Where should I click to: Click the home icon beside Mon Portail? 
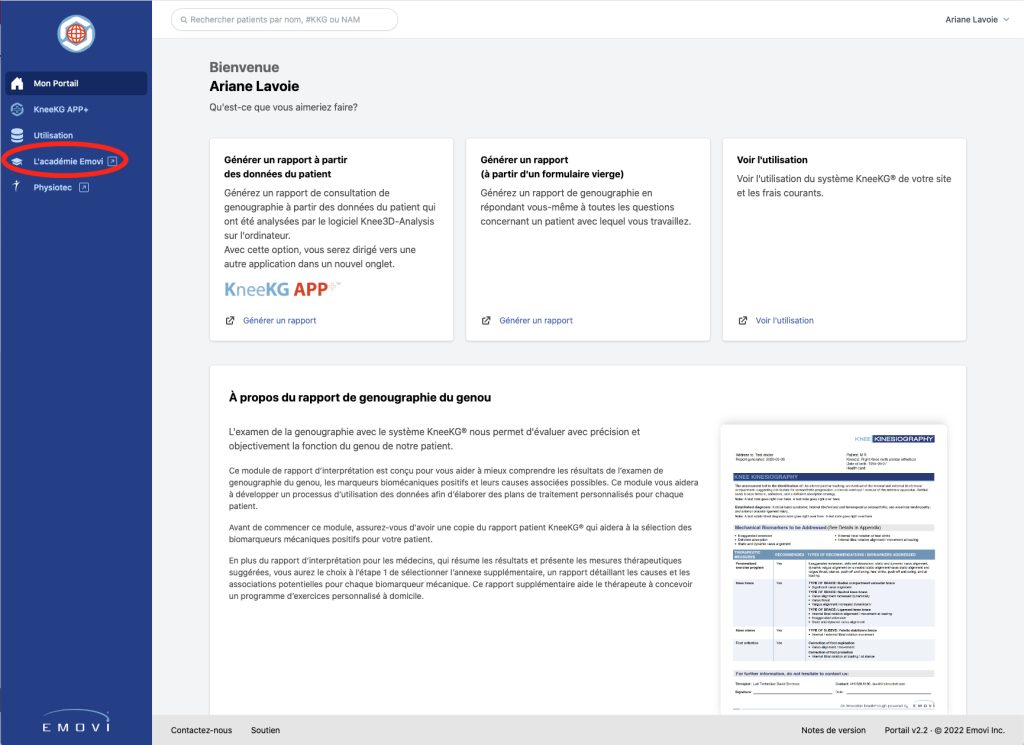18,83
